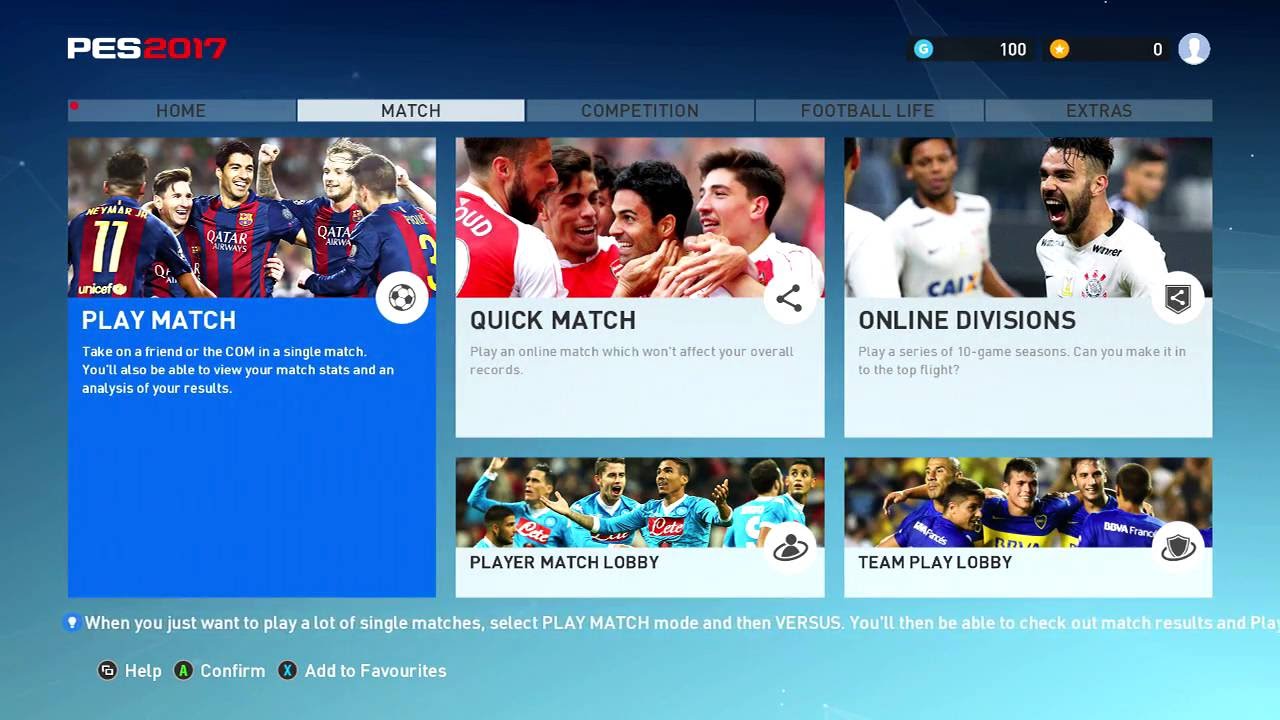Image resolution: width=1280 pixels, height=720 pixels.
Task: Choose the QUICK MATCH title
Action: point(553,320)
